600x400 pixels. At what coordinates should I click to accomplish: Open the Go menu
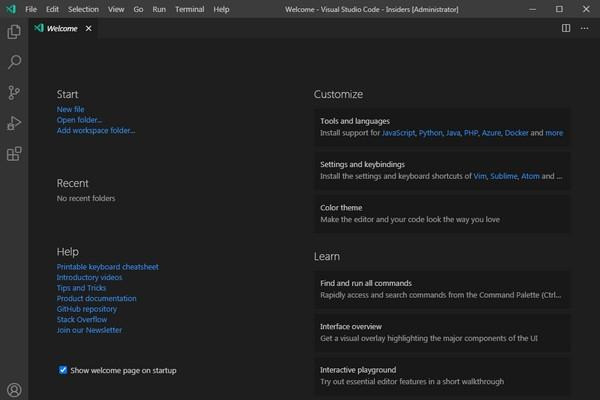(138, 9)
